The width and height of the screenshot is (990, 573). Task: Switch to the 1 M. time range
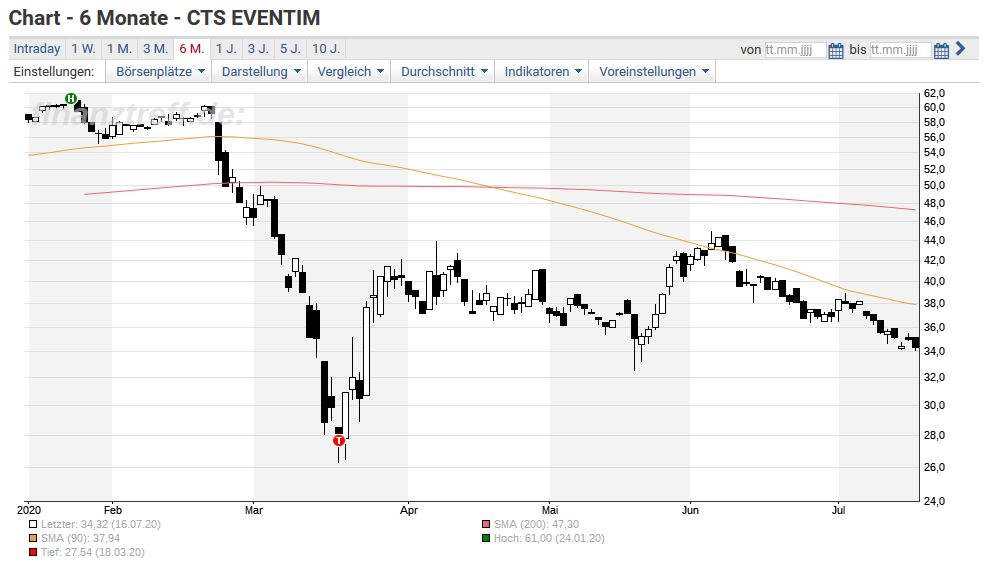[119, 49]
